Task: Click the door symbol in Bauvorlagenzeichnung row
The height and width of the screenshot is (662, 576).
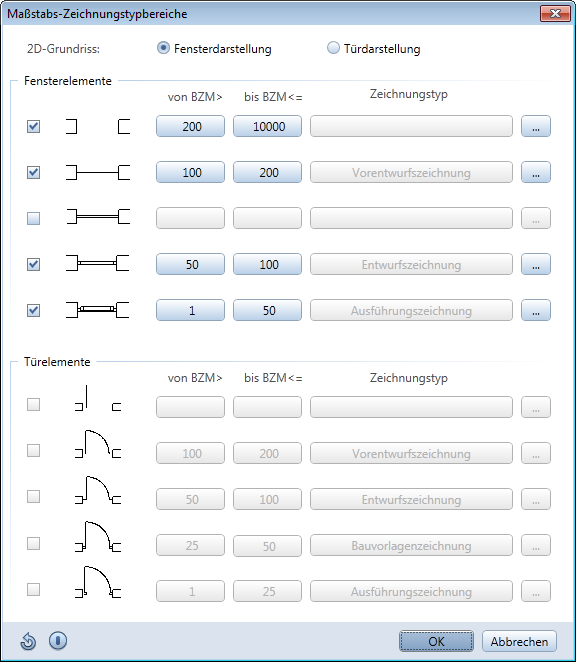Action: click(98, 536)
